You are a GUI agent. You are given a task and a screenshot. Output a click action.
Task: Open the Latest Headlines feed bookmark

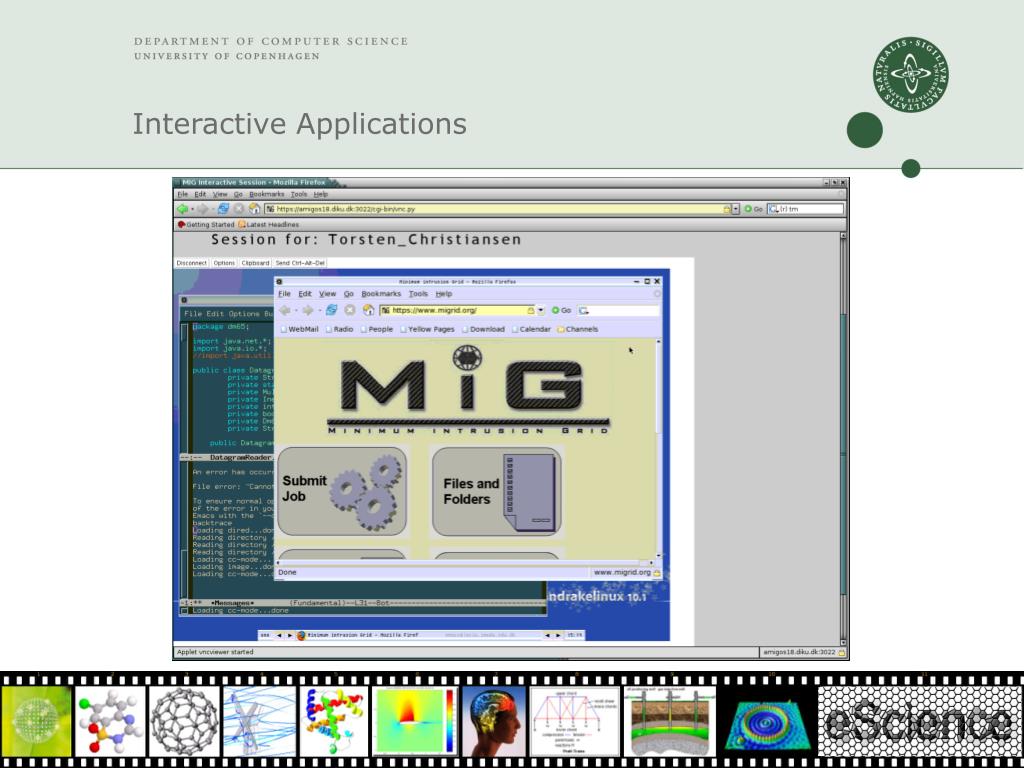coord(268,225)
